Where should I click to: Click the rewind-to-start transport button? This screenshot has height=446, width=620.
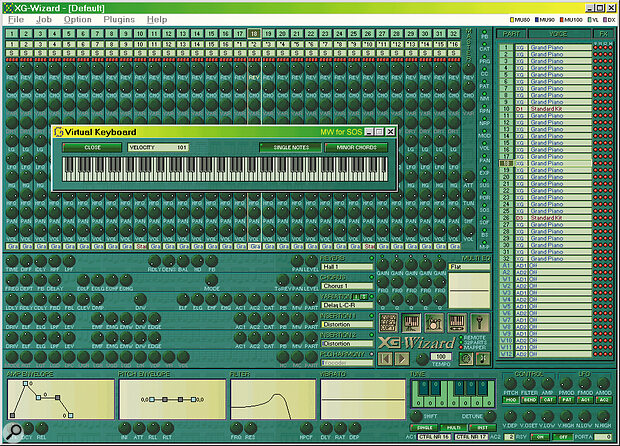point(386,359)
